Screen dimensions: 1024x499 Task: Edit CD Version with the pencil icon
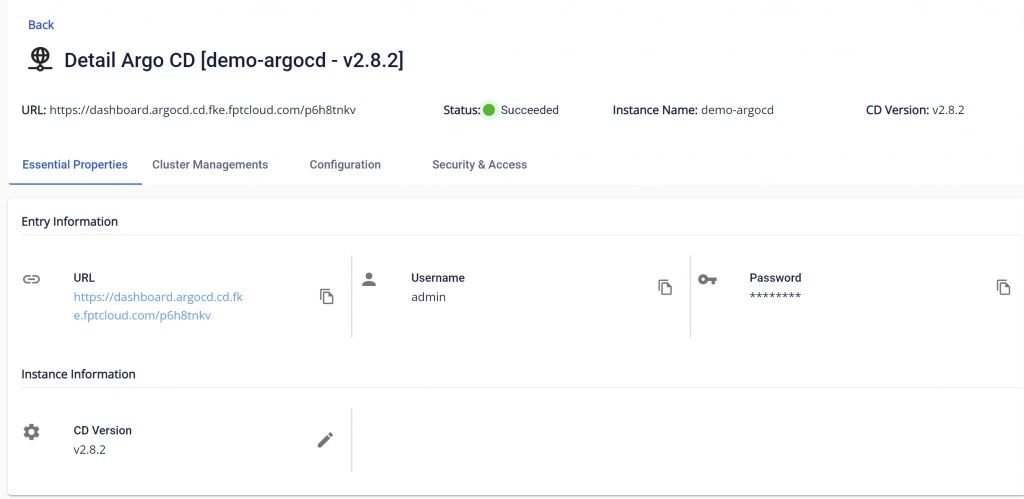click(325, 440)
